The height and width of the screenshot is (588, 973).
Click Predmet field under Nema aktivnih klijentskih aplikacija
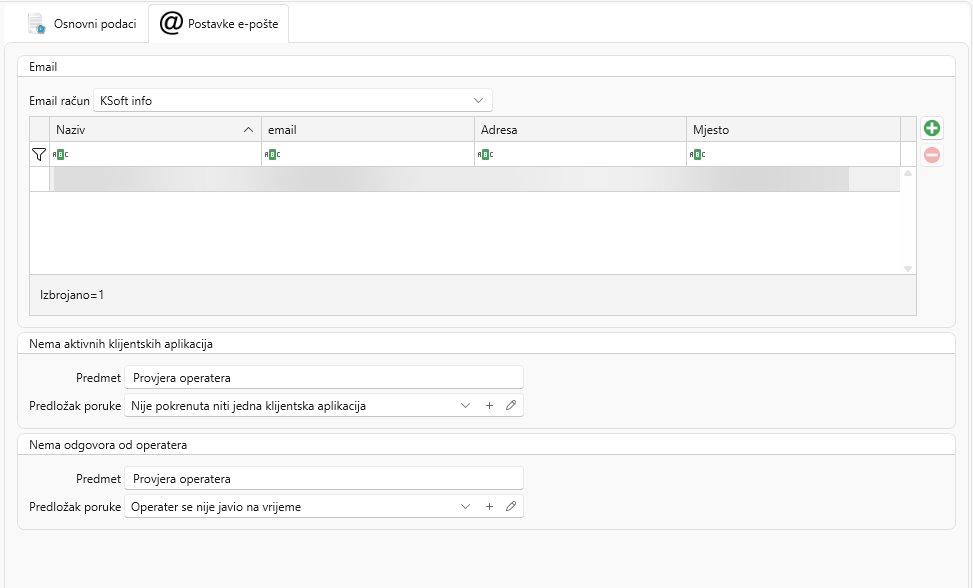pyautogui.click(x=324, y=378)
